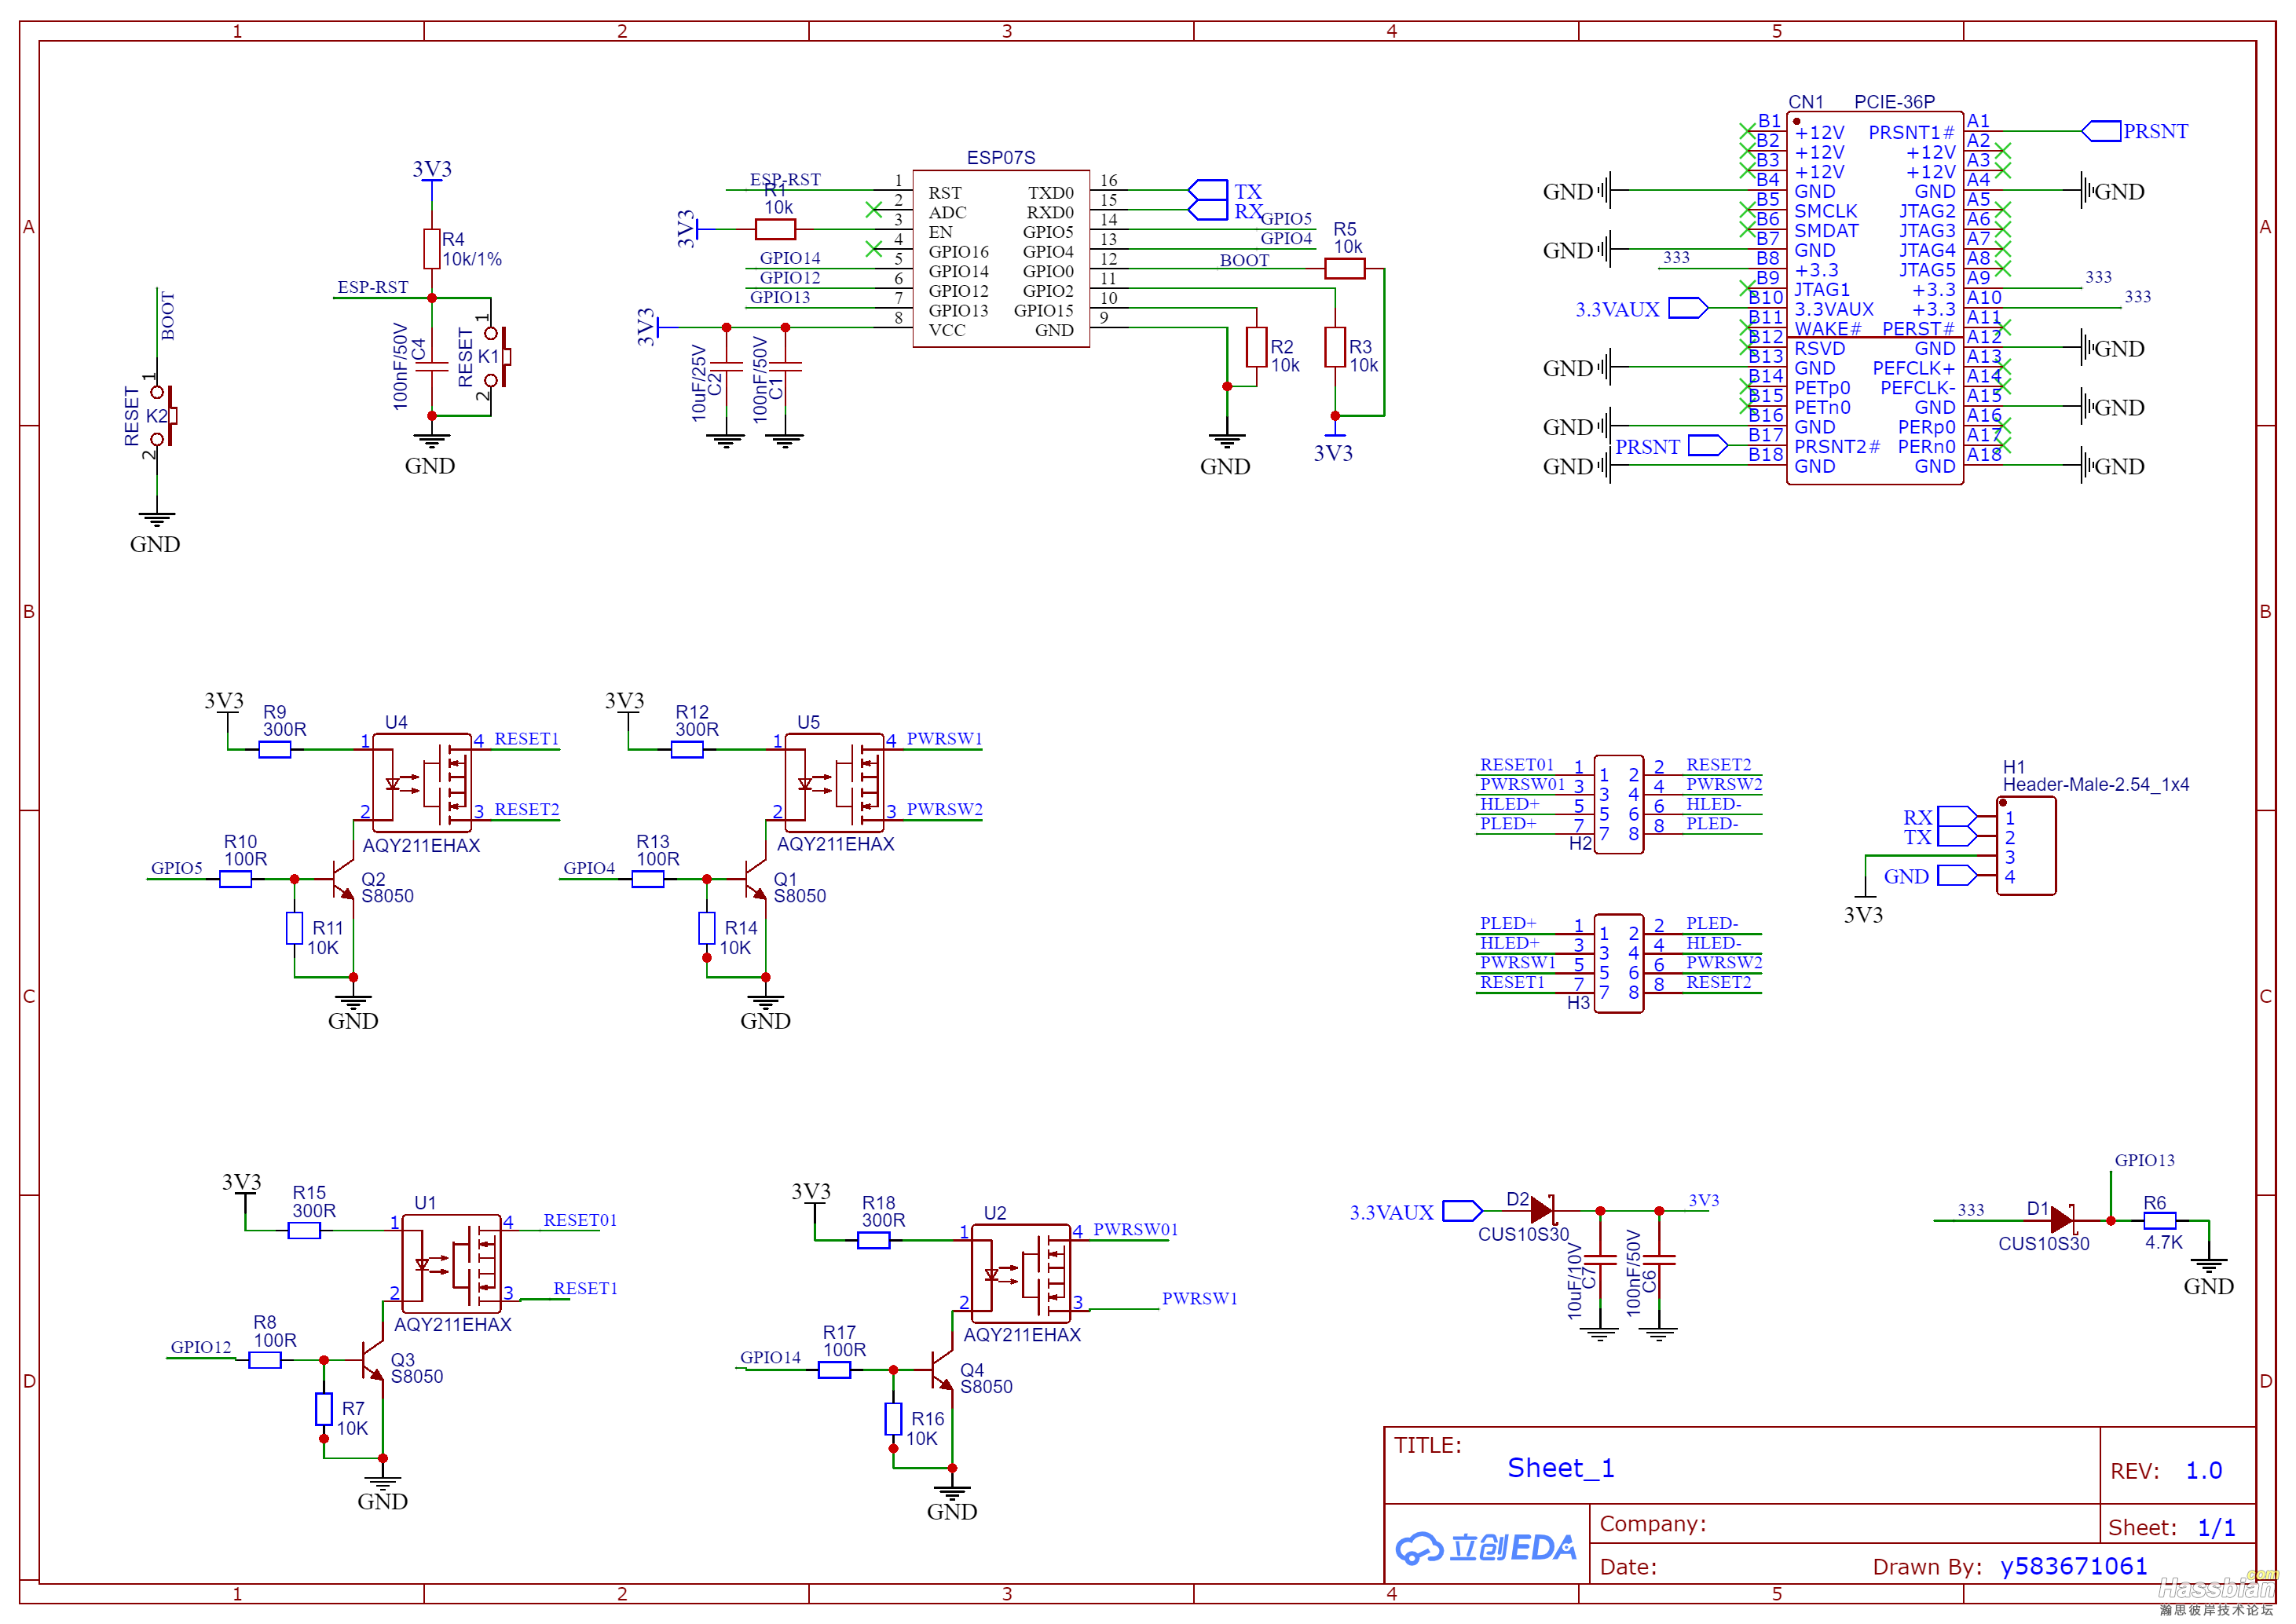
Task: Select resistor R3 10k symbol
Action: coord(1335,347)
